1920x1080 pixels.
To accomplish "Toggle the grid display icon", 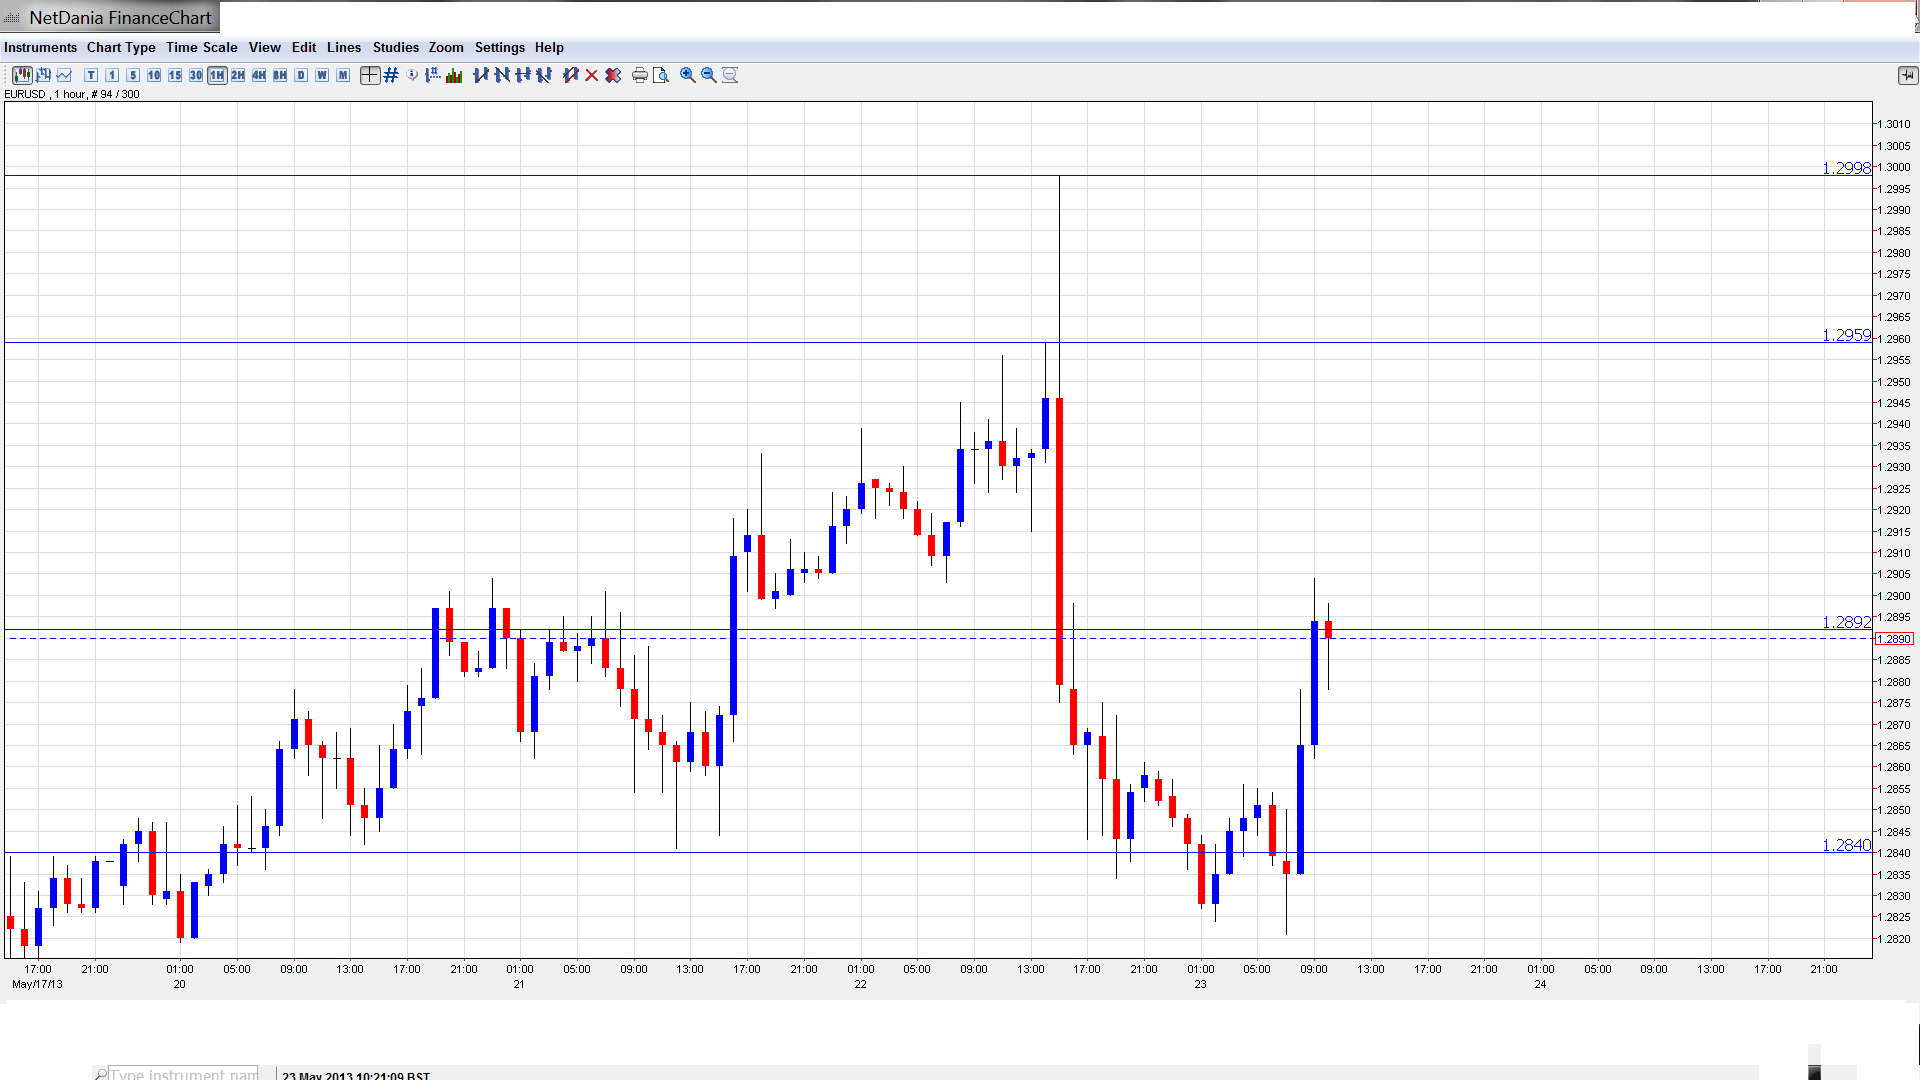I will coord(391,75).
